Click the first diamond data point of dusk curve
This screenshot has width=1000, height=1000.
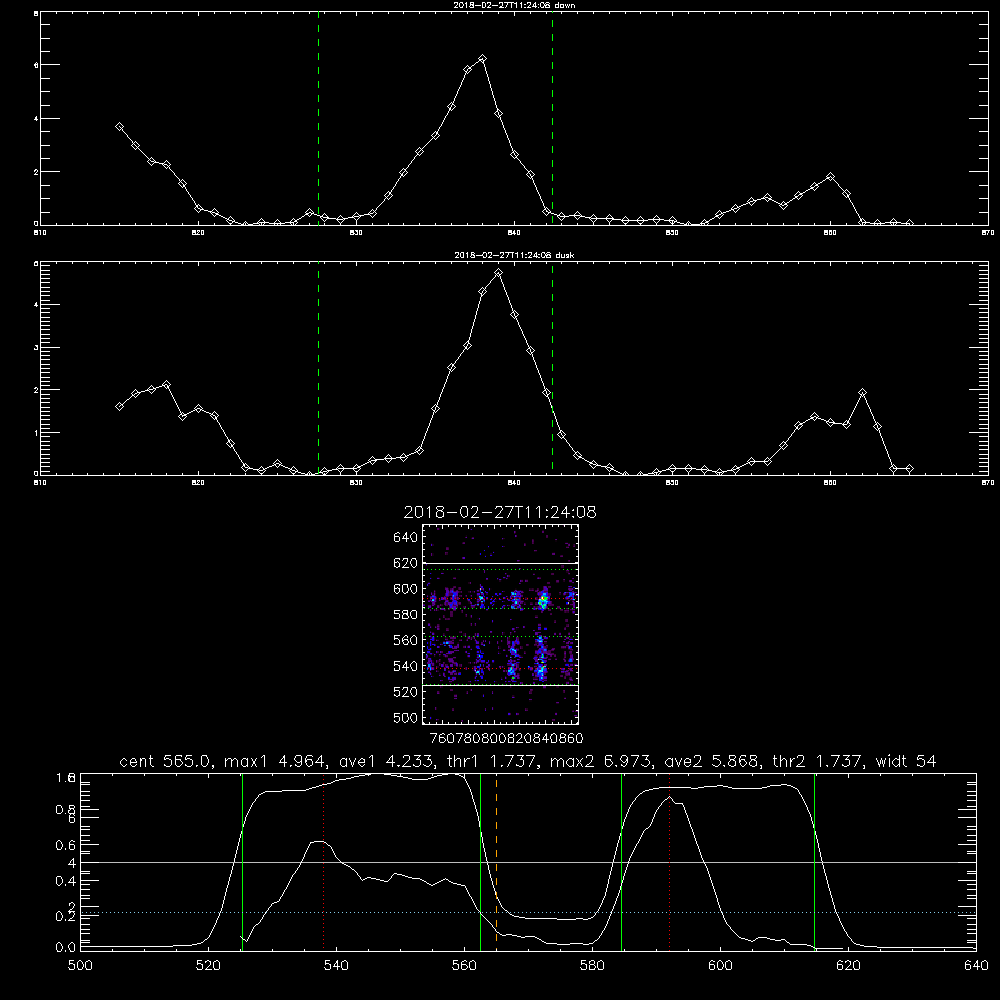point(119,406)
